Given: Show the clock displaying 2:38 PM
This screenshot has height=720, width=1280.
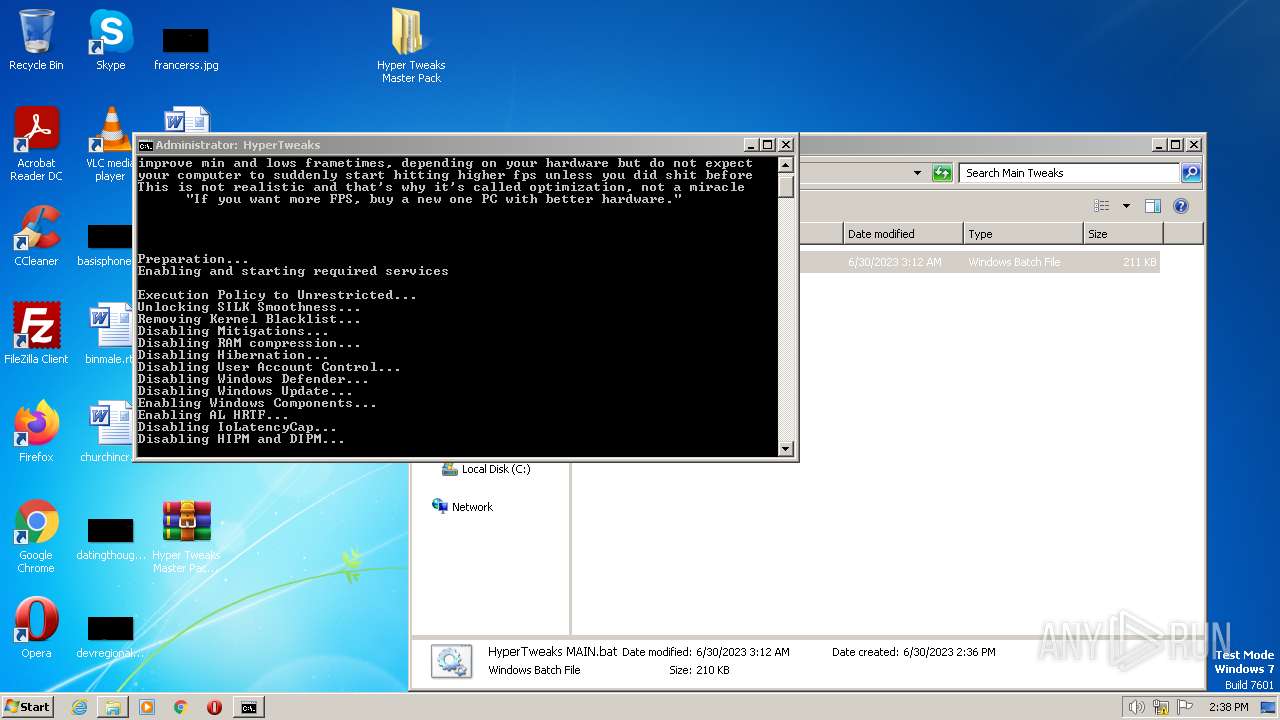Looking at the screenshot, I should (1228, 707).
